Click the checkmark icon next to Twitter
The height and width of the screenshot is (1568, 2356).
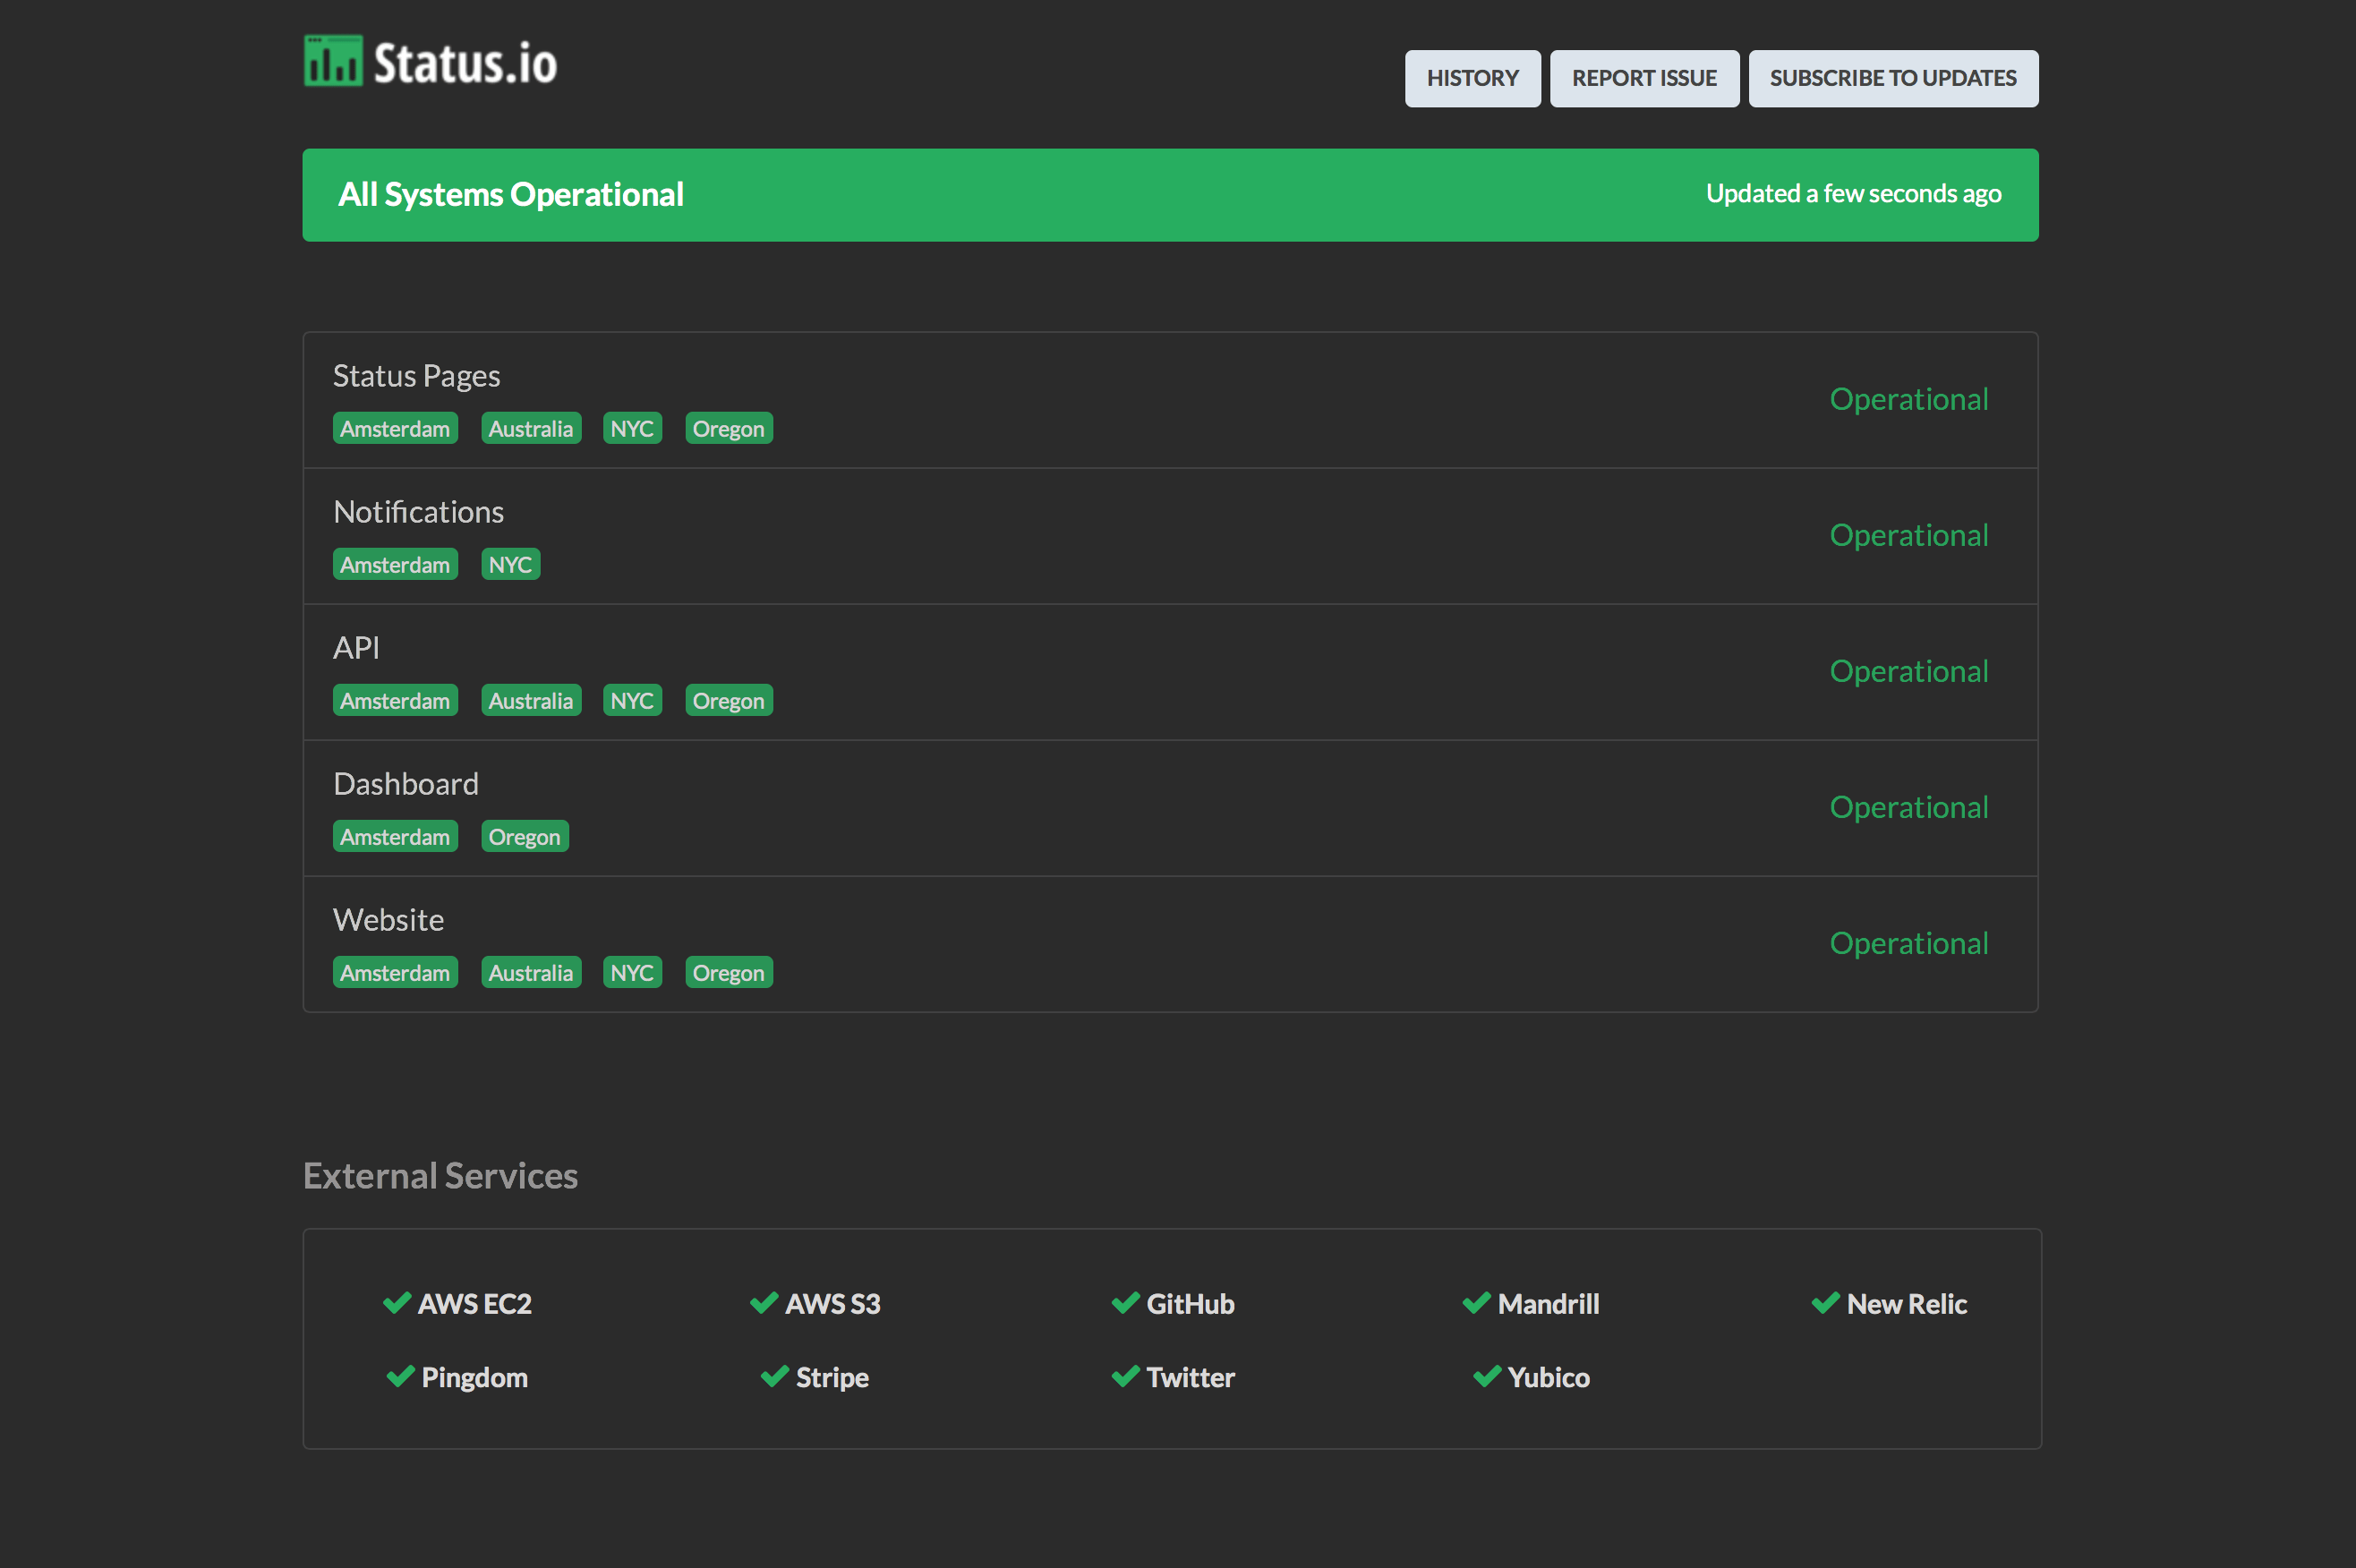[1126, 1377]
